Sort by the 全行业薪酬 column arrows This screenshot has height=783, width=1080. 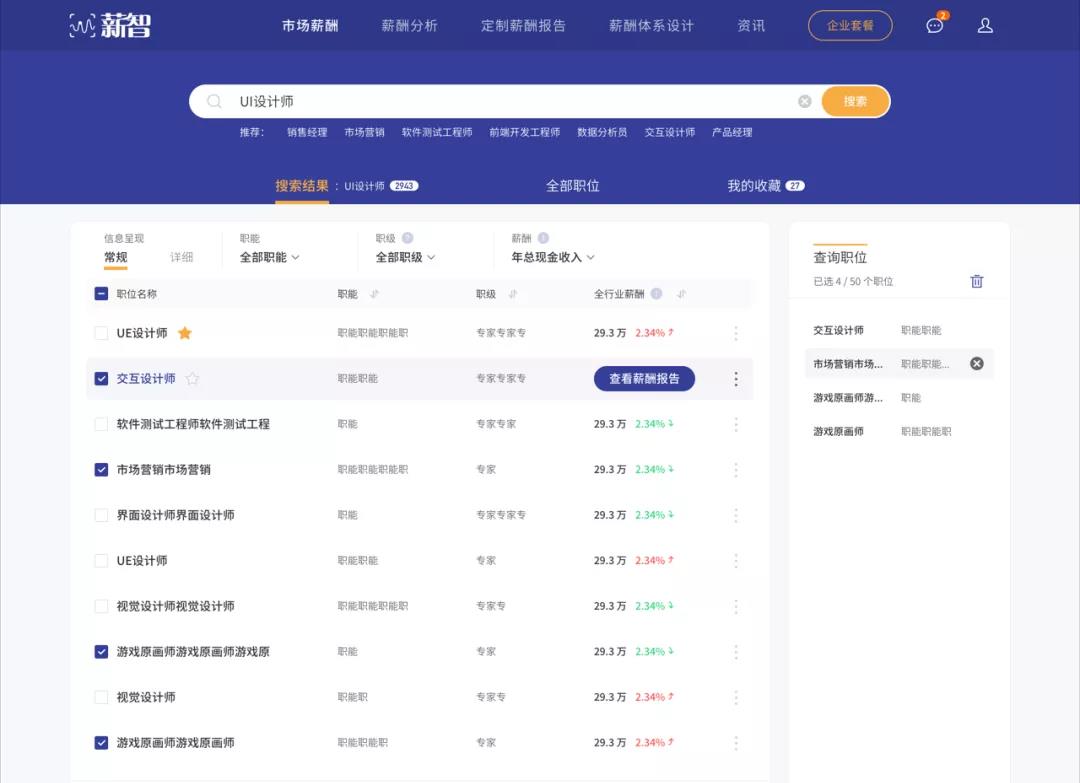point(681,294)
